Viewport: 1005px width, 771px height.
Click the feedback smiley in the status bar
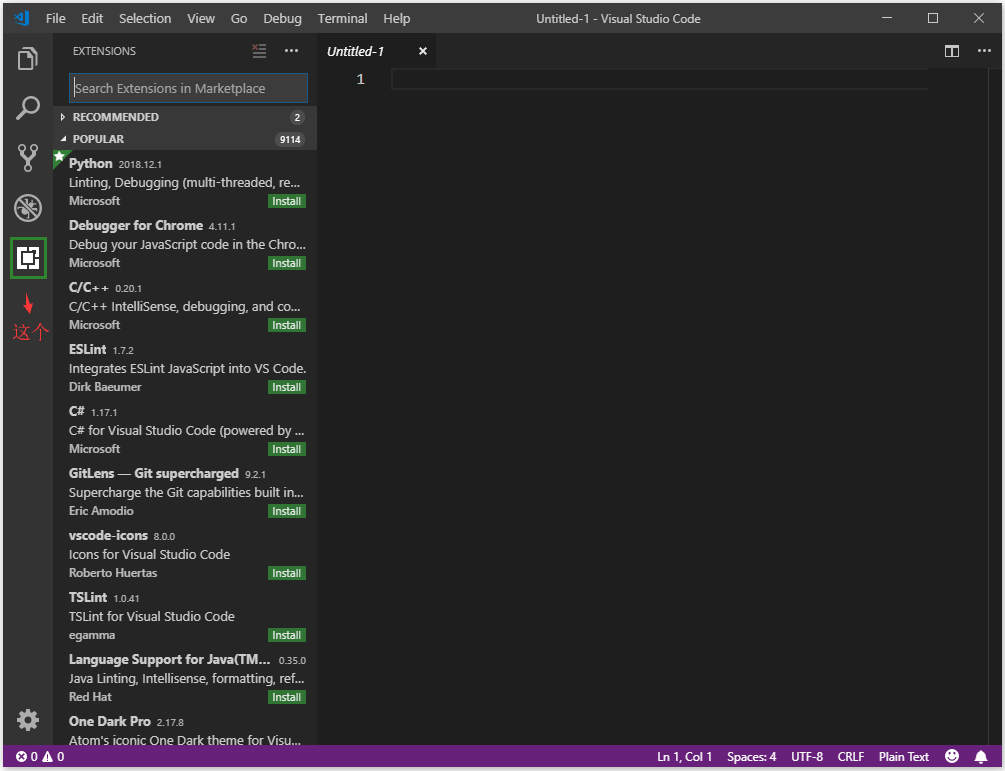coord(954,757)
